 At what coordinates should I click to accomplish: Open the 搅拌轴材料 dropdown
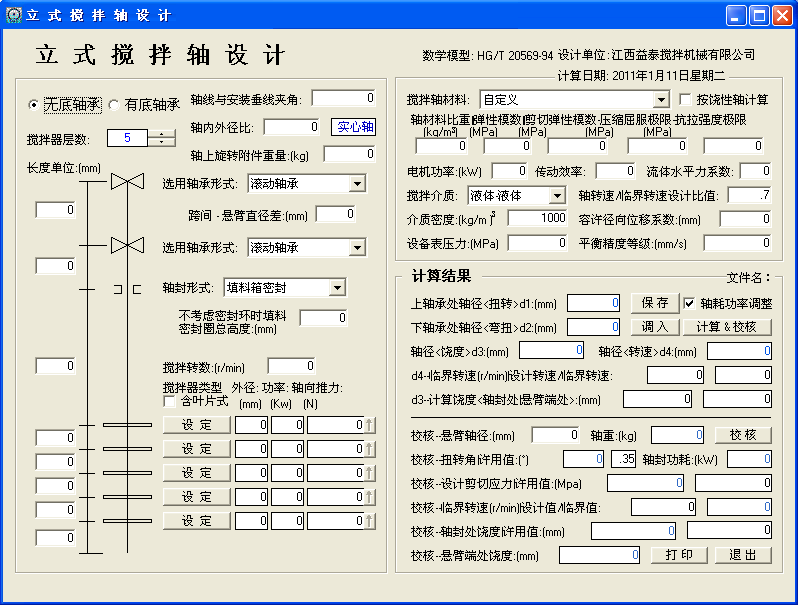pyautogui.click(x=660, y=100)
